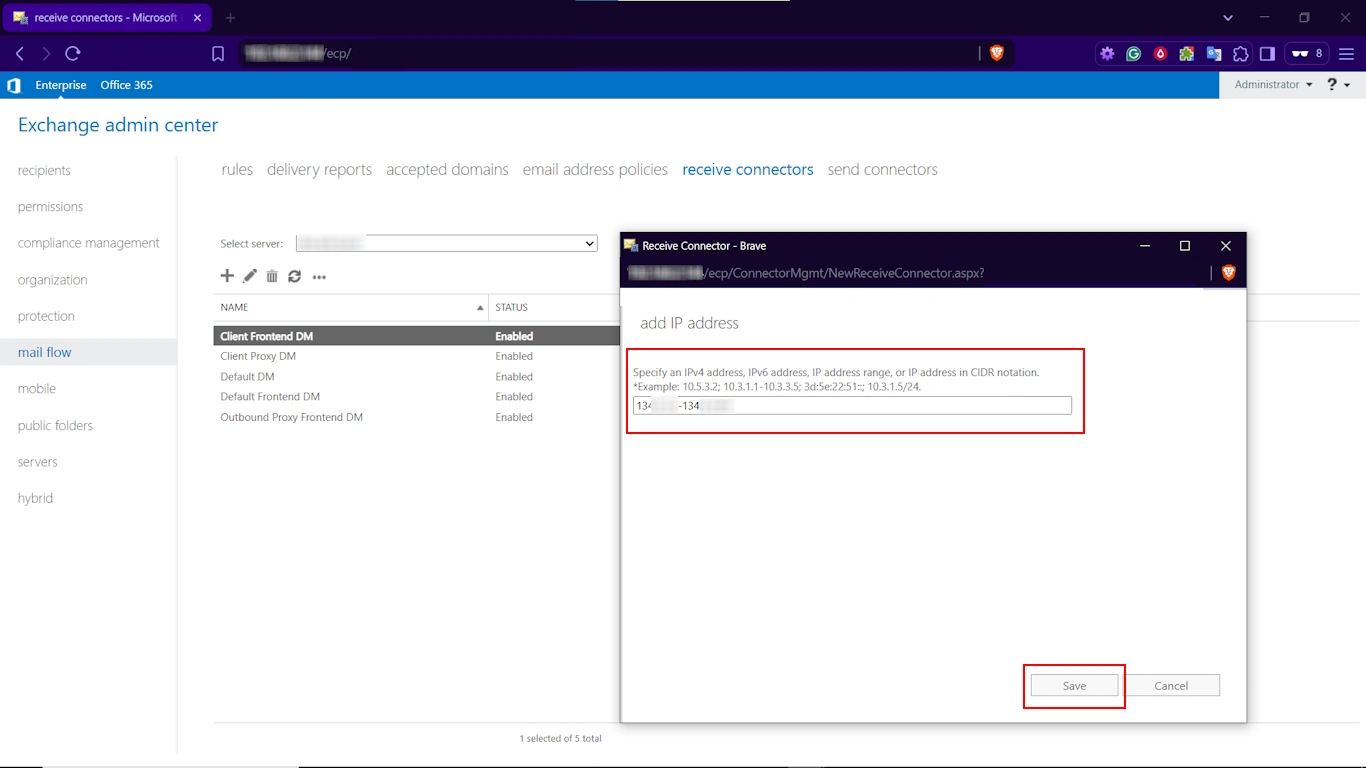
Task: Go to mail flow in the sidebar
Action: tap(88, 352)
